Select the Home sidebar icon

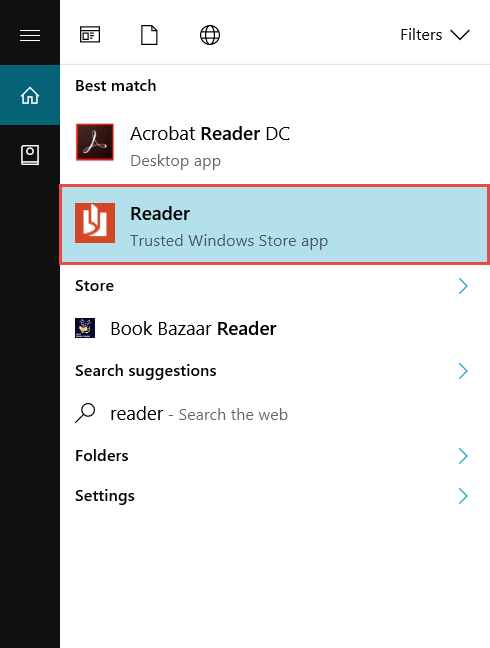(x=30, y=95)
